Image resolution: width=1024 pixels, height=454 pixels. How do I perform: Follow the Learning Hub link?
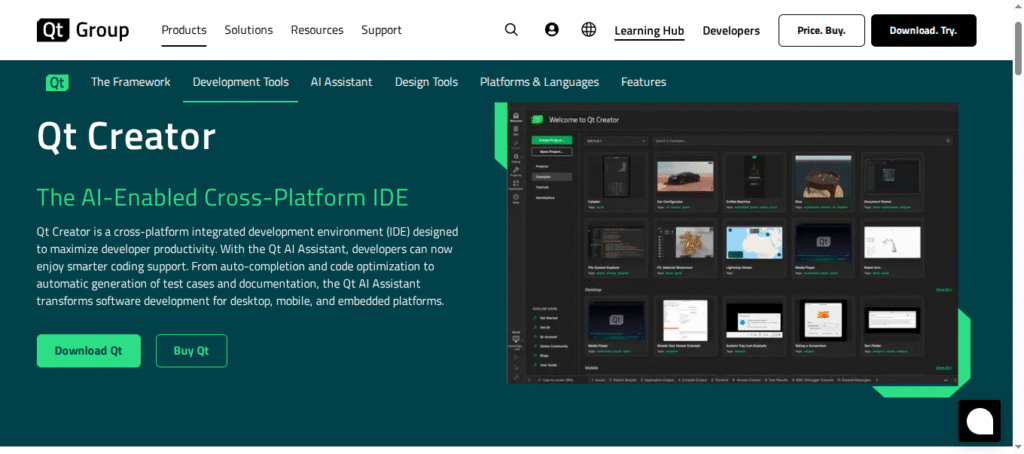[x=649, y=31]
